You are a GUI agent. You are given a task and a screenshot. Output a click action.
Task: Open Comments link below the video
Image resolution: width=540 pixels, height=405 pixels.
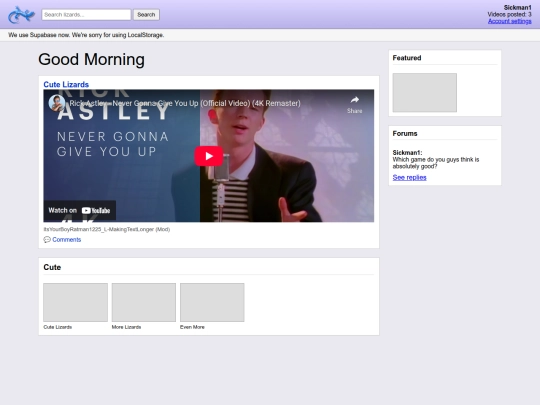pos(66,240)
